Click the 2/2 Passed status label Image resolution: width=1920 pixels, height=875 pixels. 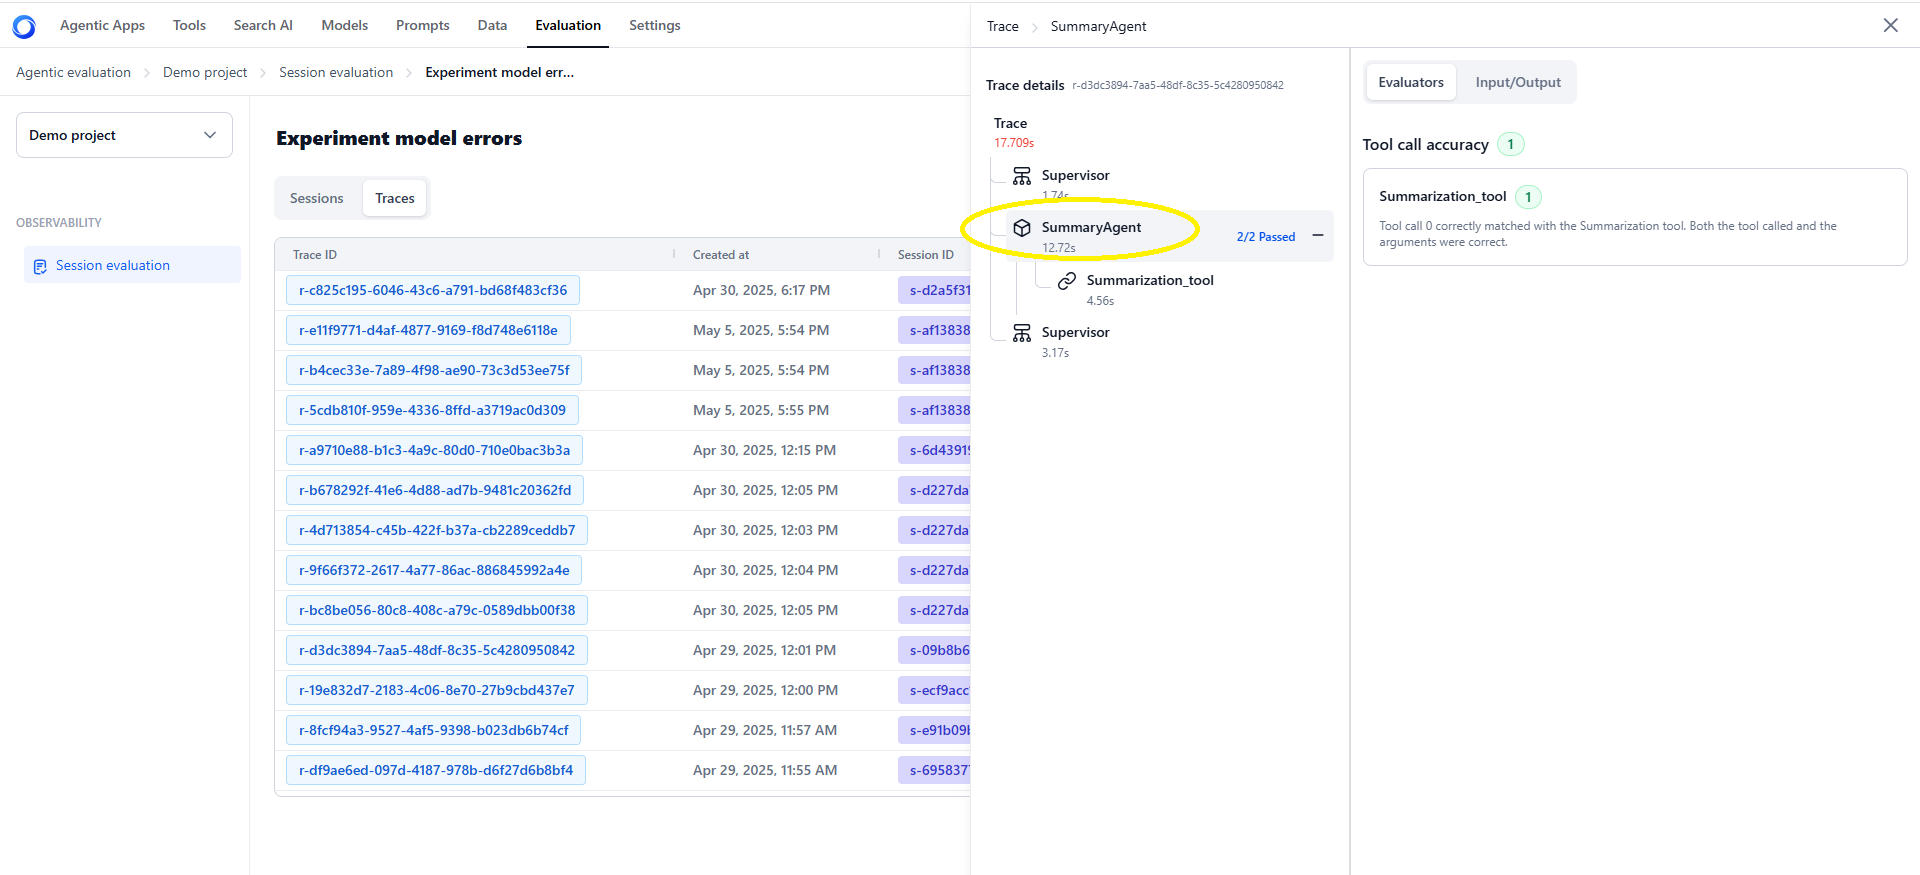click(1266, 237)
